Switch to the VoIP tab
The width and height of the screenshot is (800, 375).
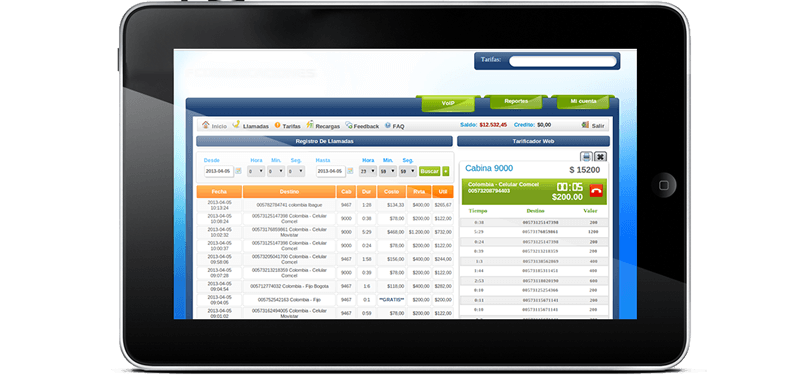click(x=448, y=103)
